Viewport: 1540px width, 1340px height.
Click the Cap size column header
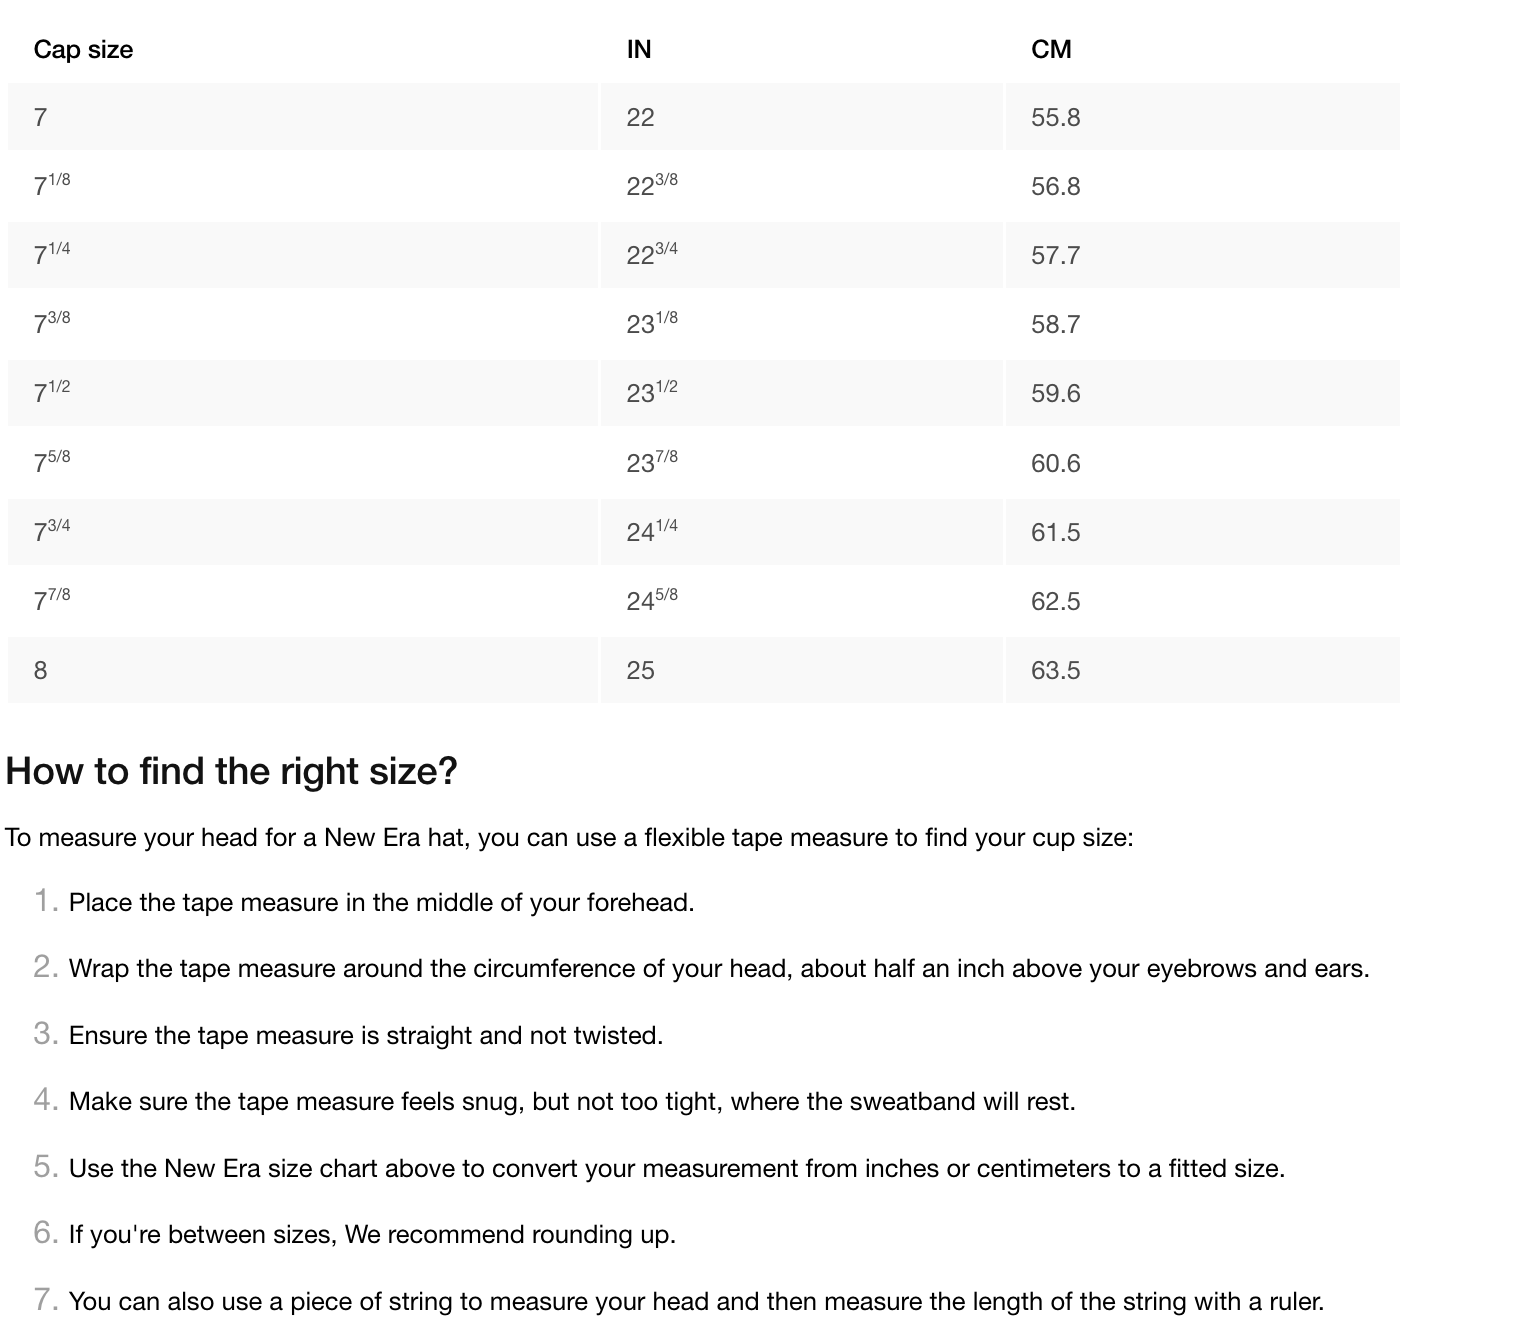83,49
